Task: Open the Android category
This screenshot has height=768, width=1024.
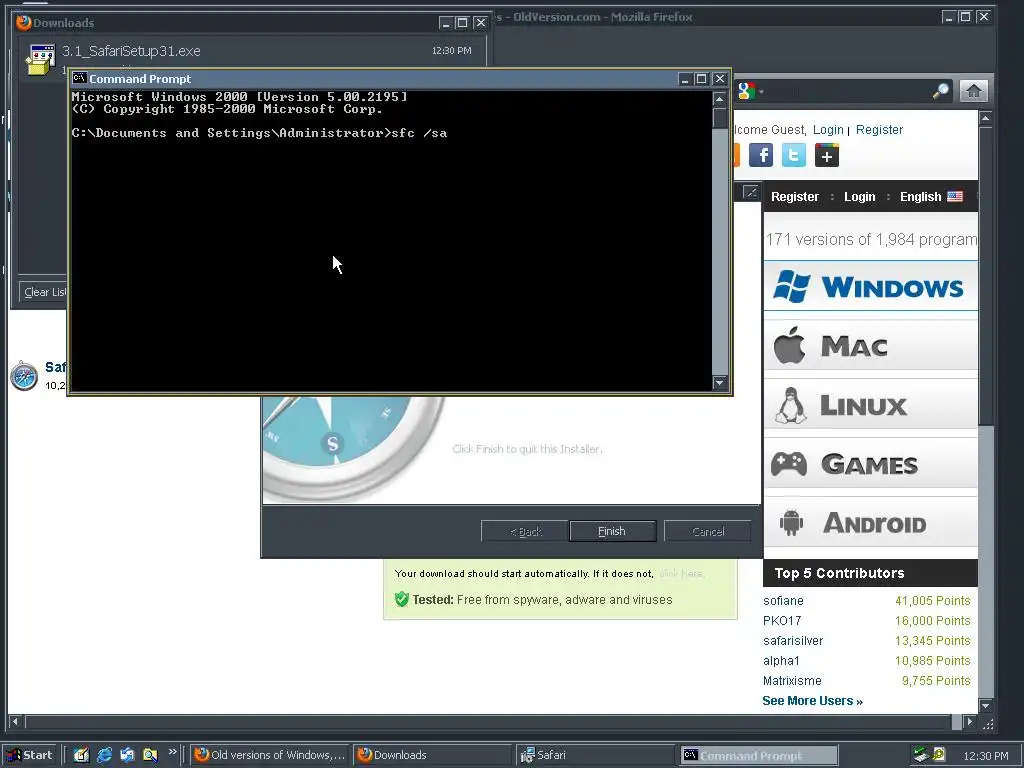Action: pyautogui.click(x=870, y=522)
